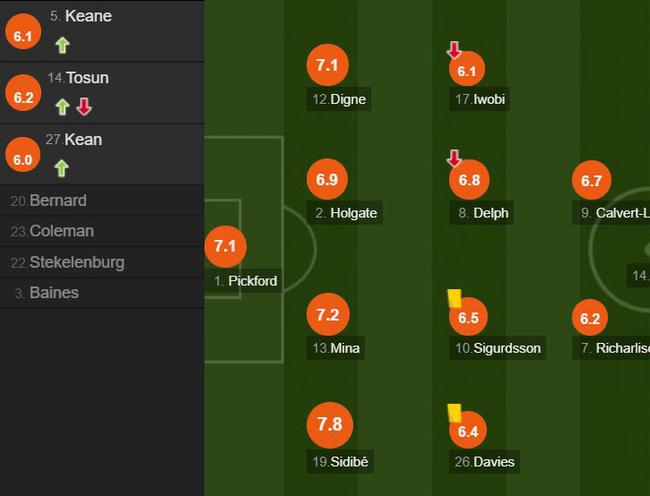
Task: Click green sub-on arrow under Keane
Action: pos(63,45)
